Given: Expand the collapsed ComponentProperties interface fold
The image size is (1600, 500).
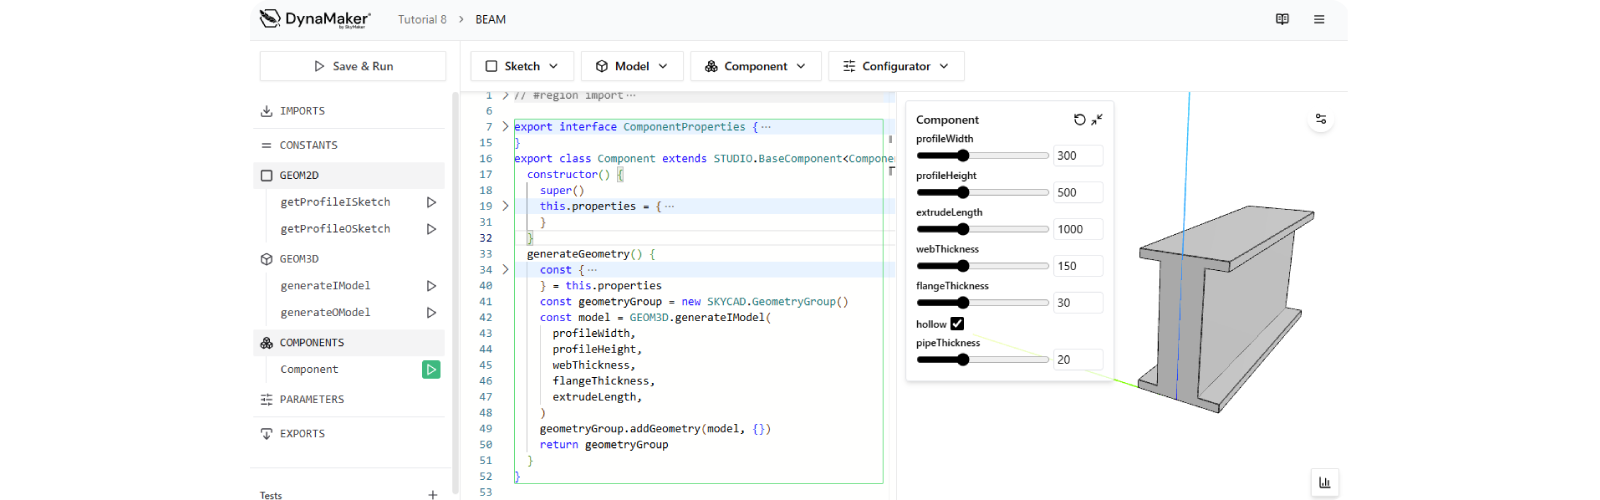Looking at the screenshot, I should coord(505,127).
